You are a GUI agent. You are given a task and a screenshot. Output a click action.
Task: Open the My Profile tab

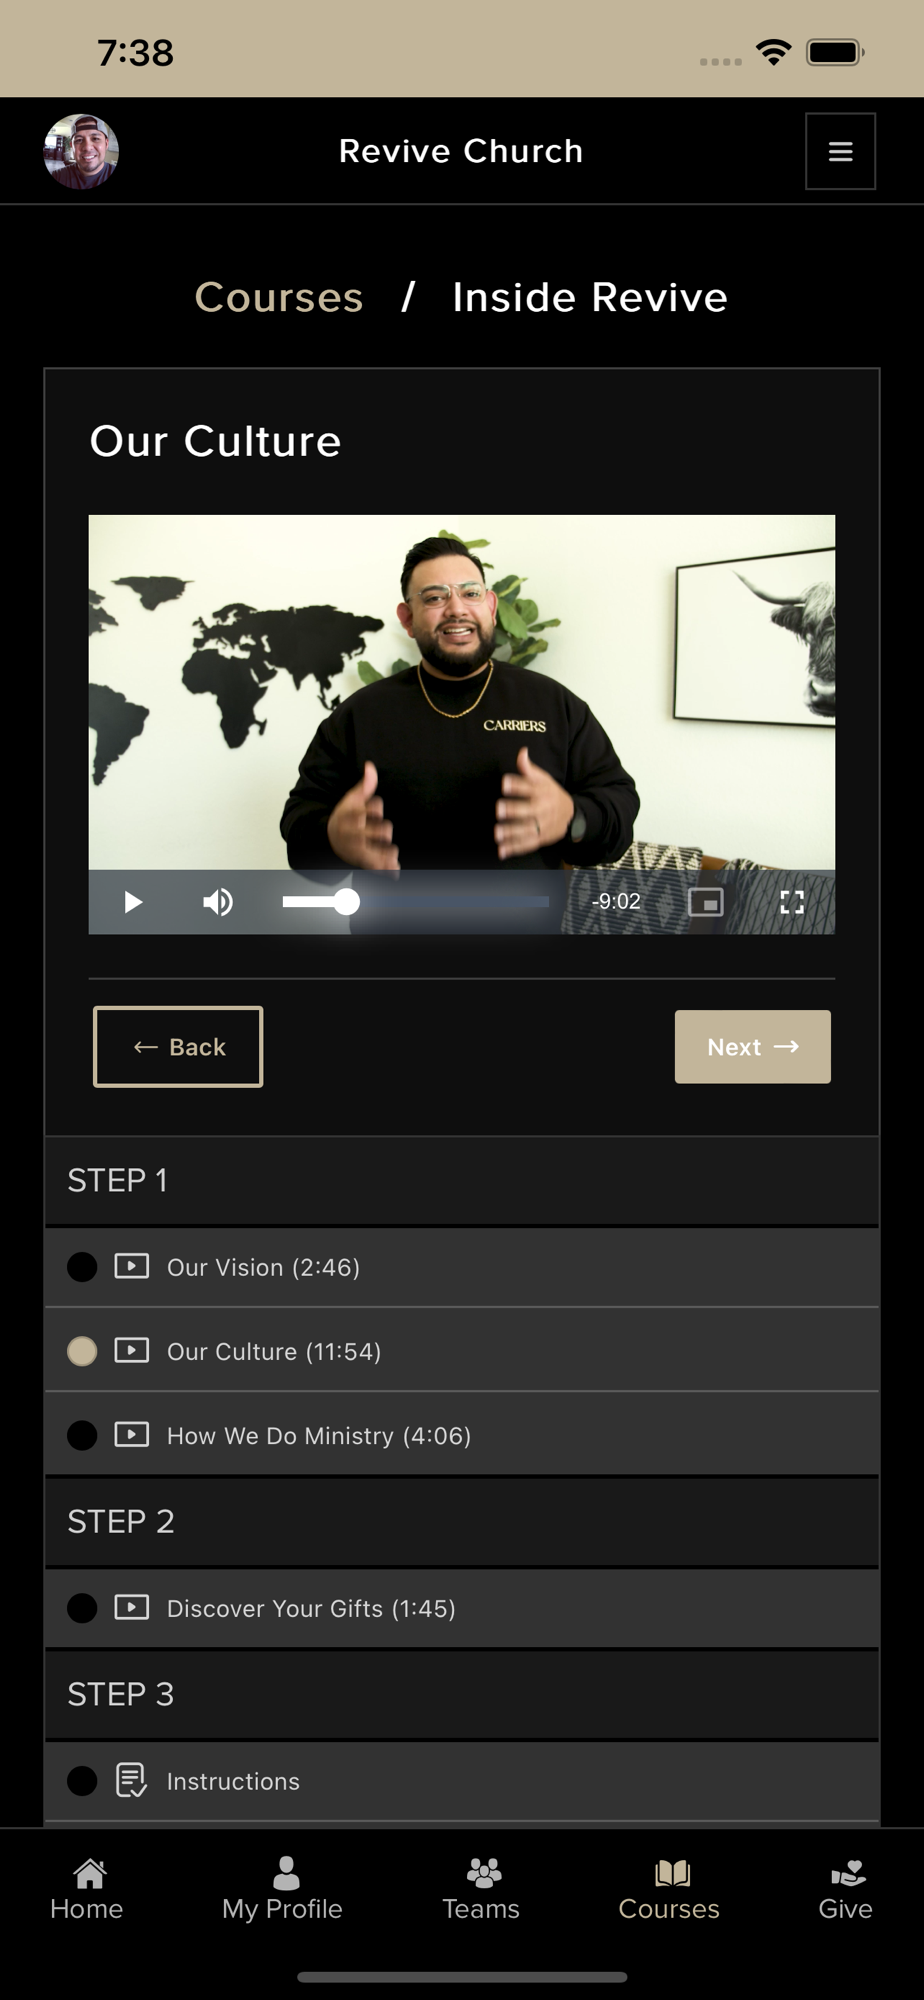tap(283, 1889)
